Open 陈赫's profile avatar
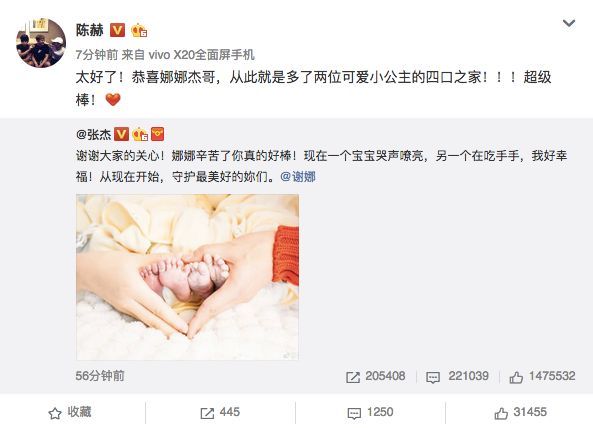The height and width of the screenshot is (428, 593). 41,43
